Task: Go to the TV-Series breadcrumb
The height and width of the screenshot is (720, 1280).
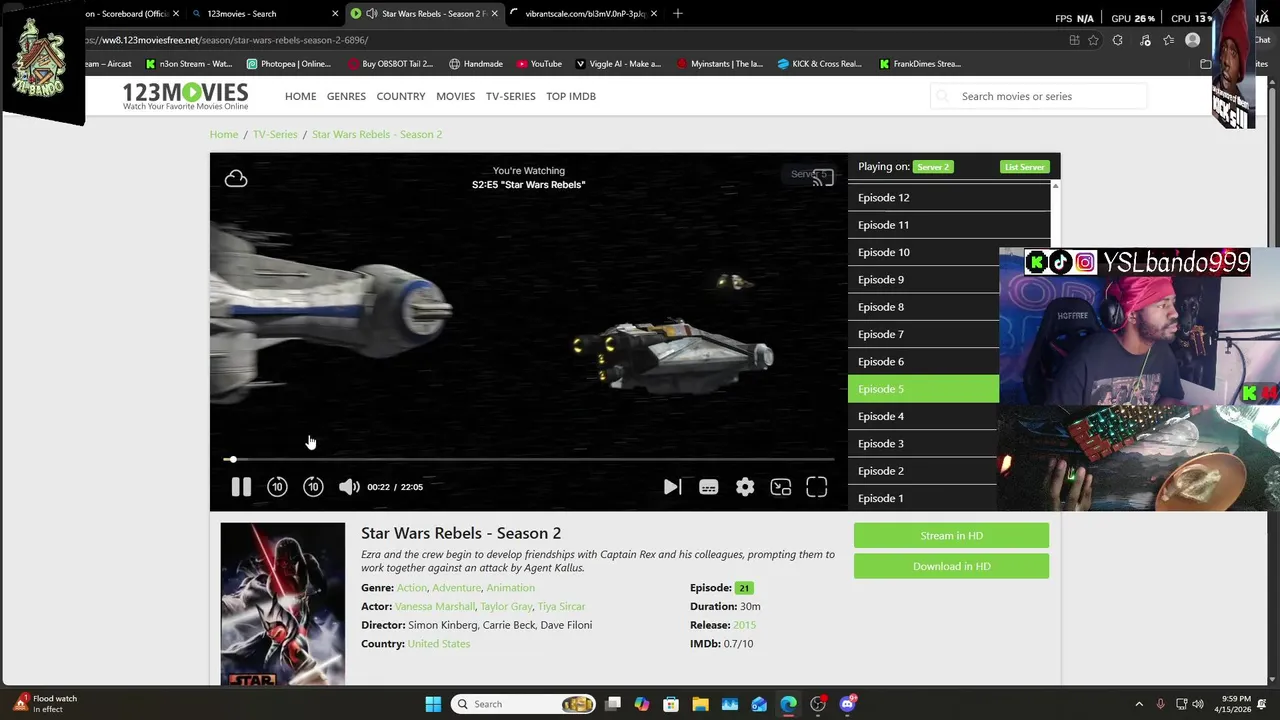Action: 275,134
